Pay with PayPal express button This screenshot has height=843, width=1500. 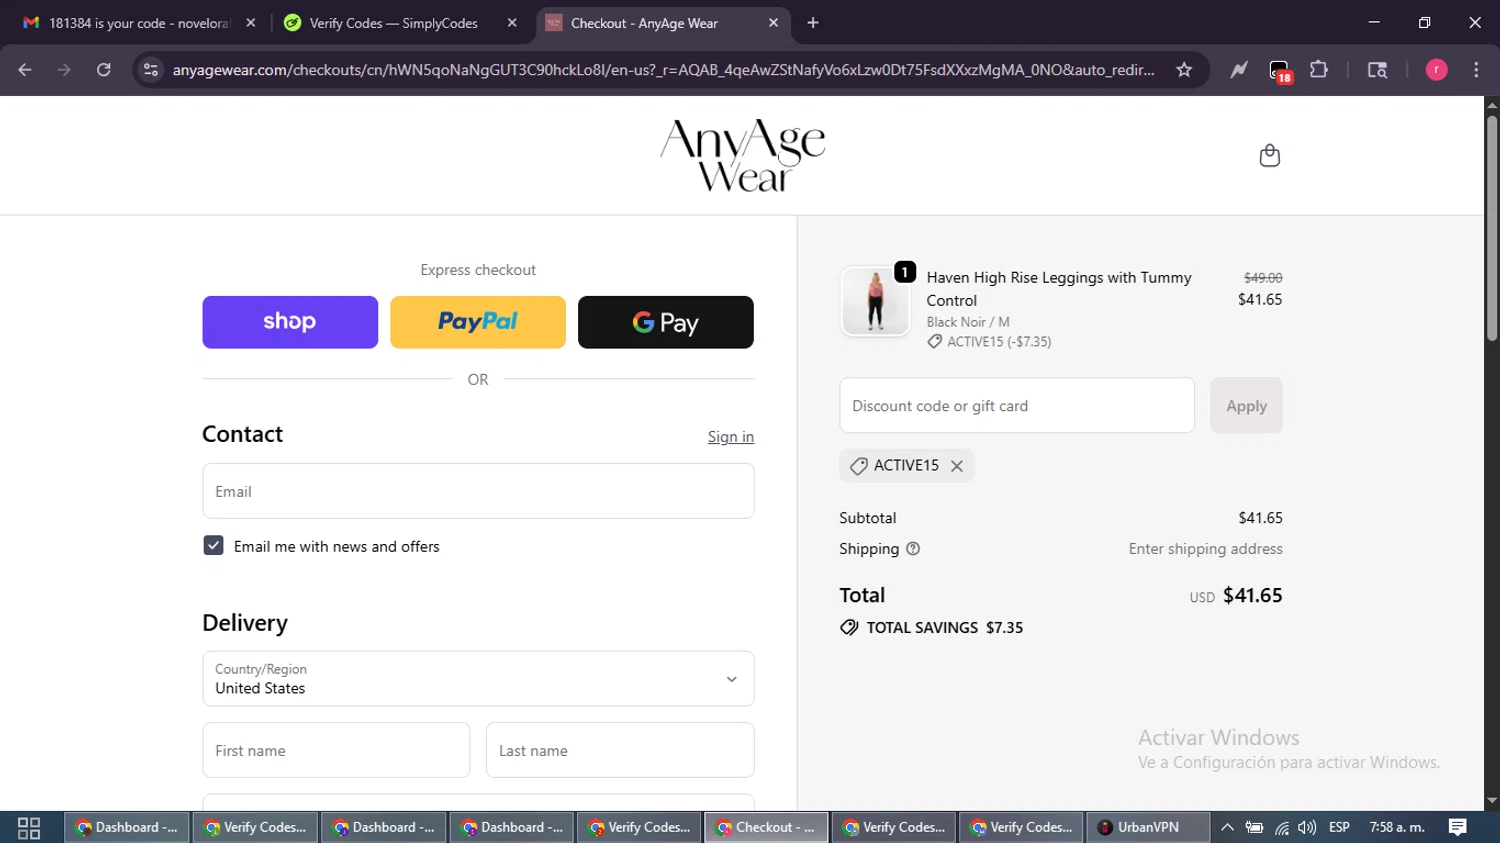pyautogui.click(x=478, y=322)
